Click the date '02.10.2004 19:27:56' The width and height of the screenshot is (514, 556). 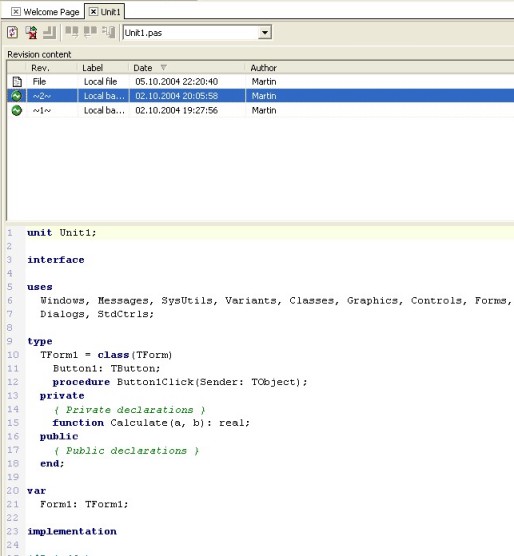point(177,110)
